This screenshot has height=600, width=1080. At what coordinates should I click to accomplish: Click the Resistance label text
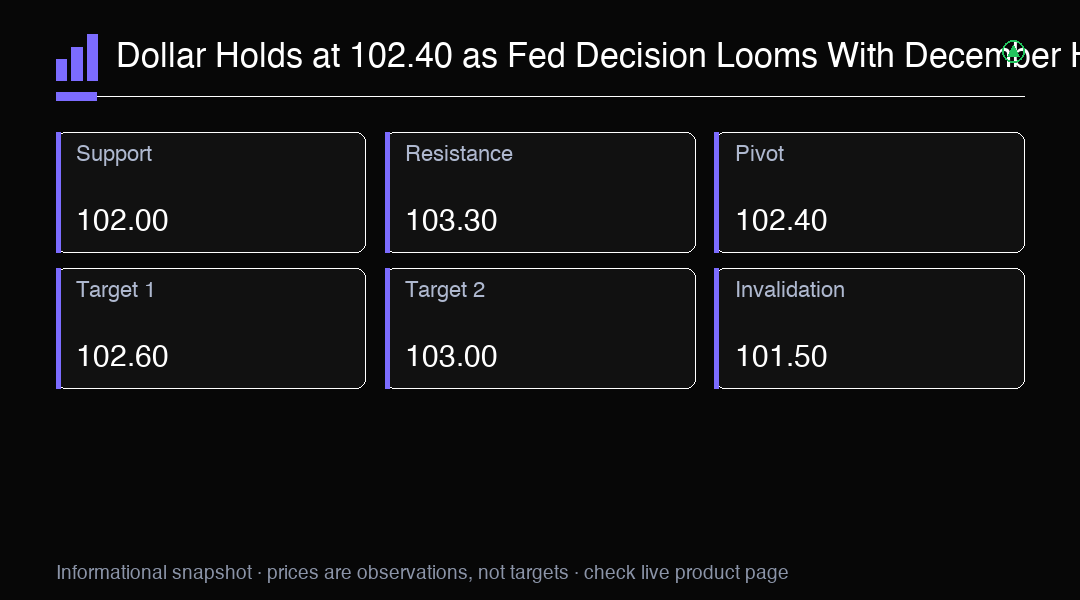pos(459,154)
